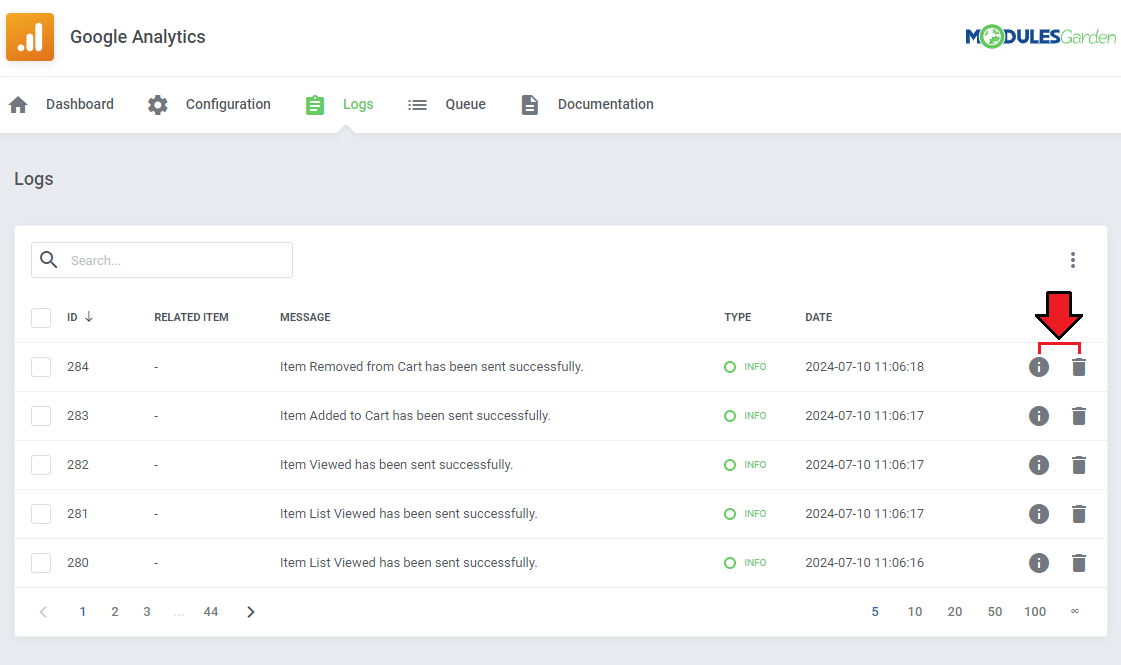Click the search magnifier icon
Image resolution: width=1121 pixels, height=665 pixels.
49,260
